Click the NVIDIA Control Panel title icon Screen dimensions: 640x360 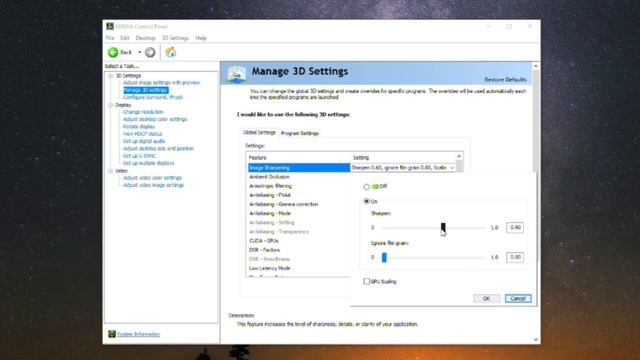tap(110, 27)
